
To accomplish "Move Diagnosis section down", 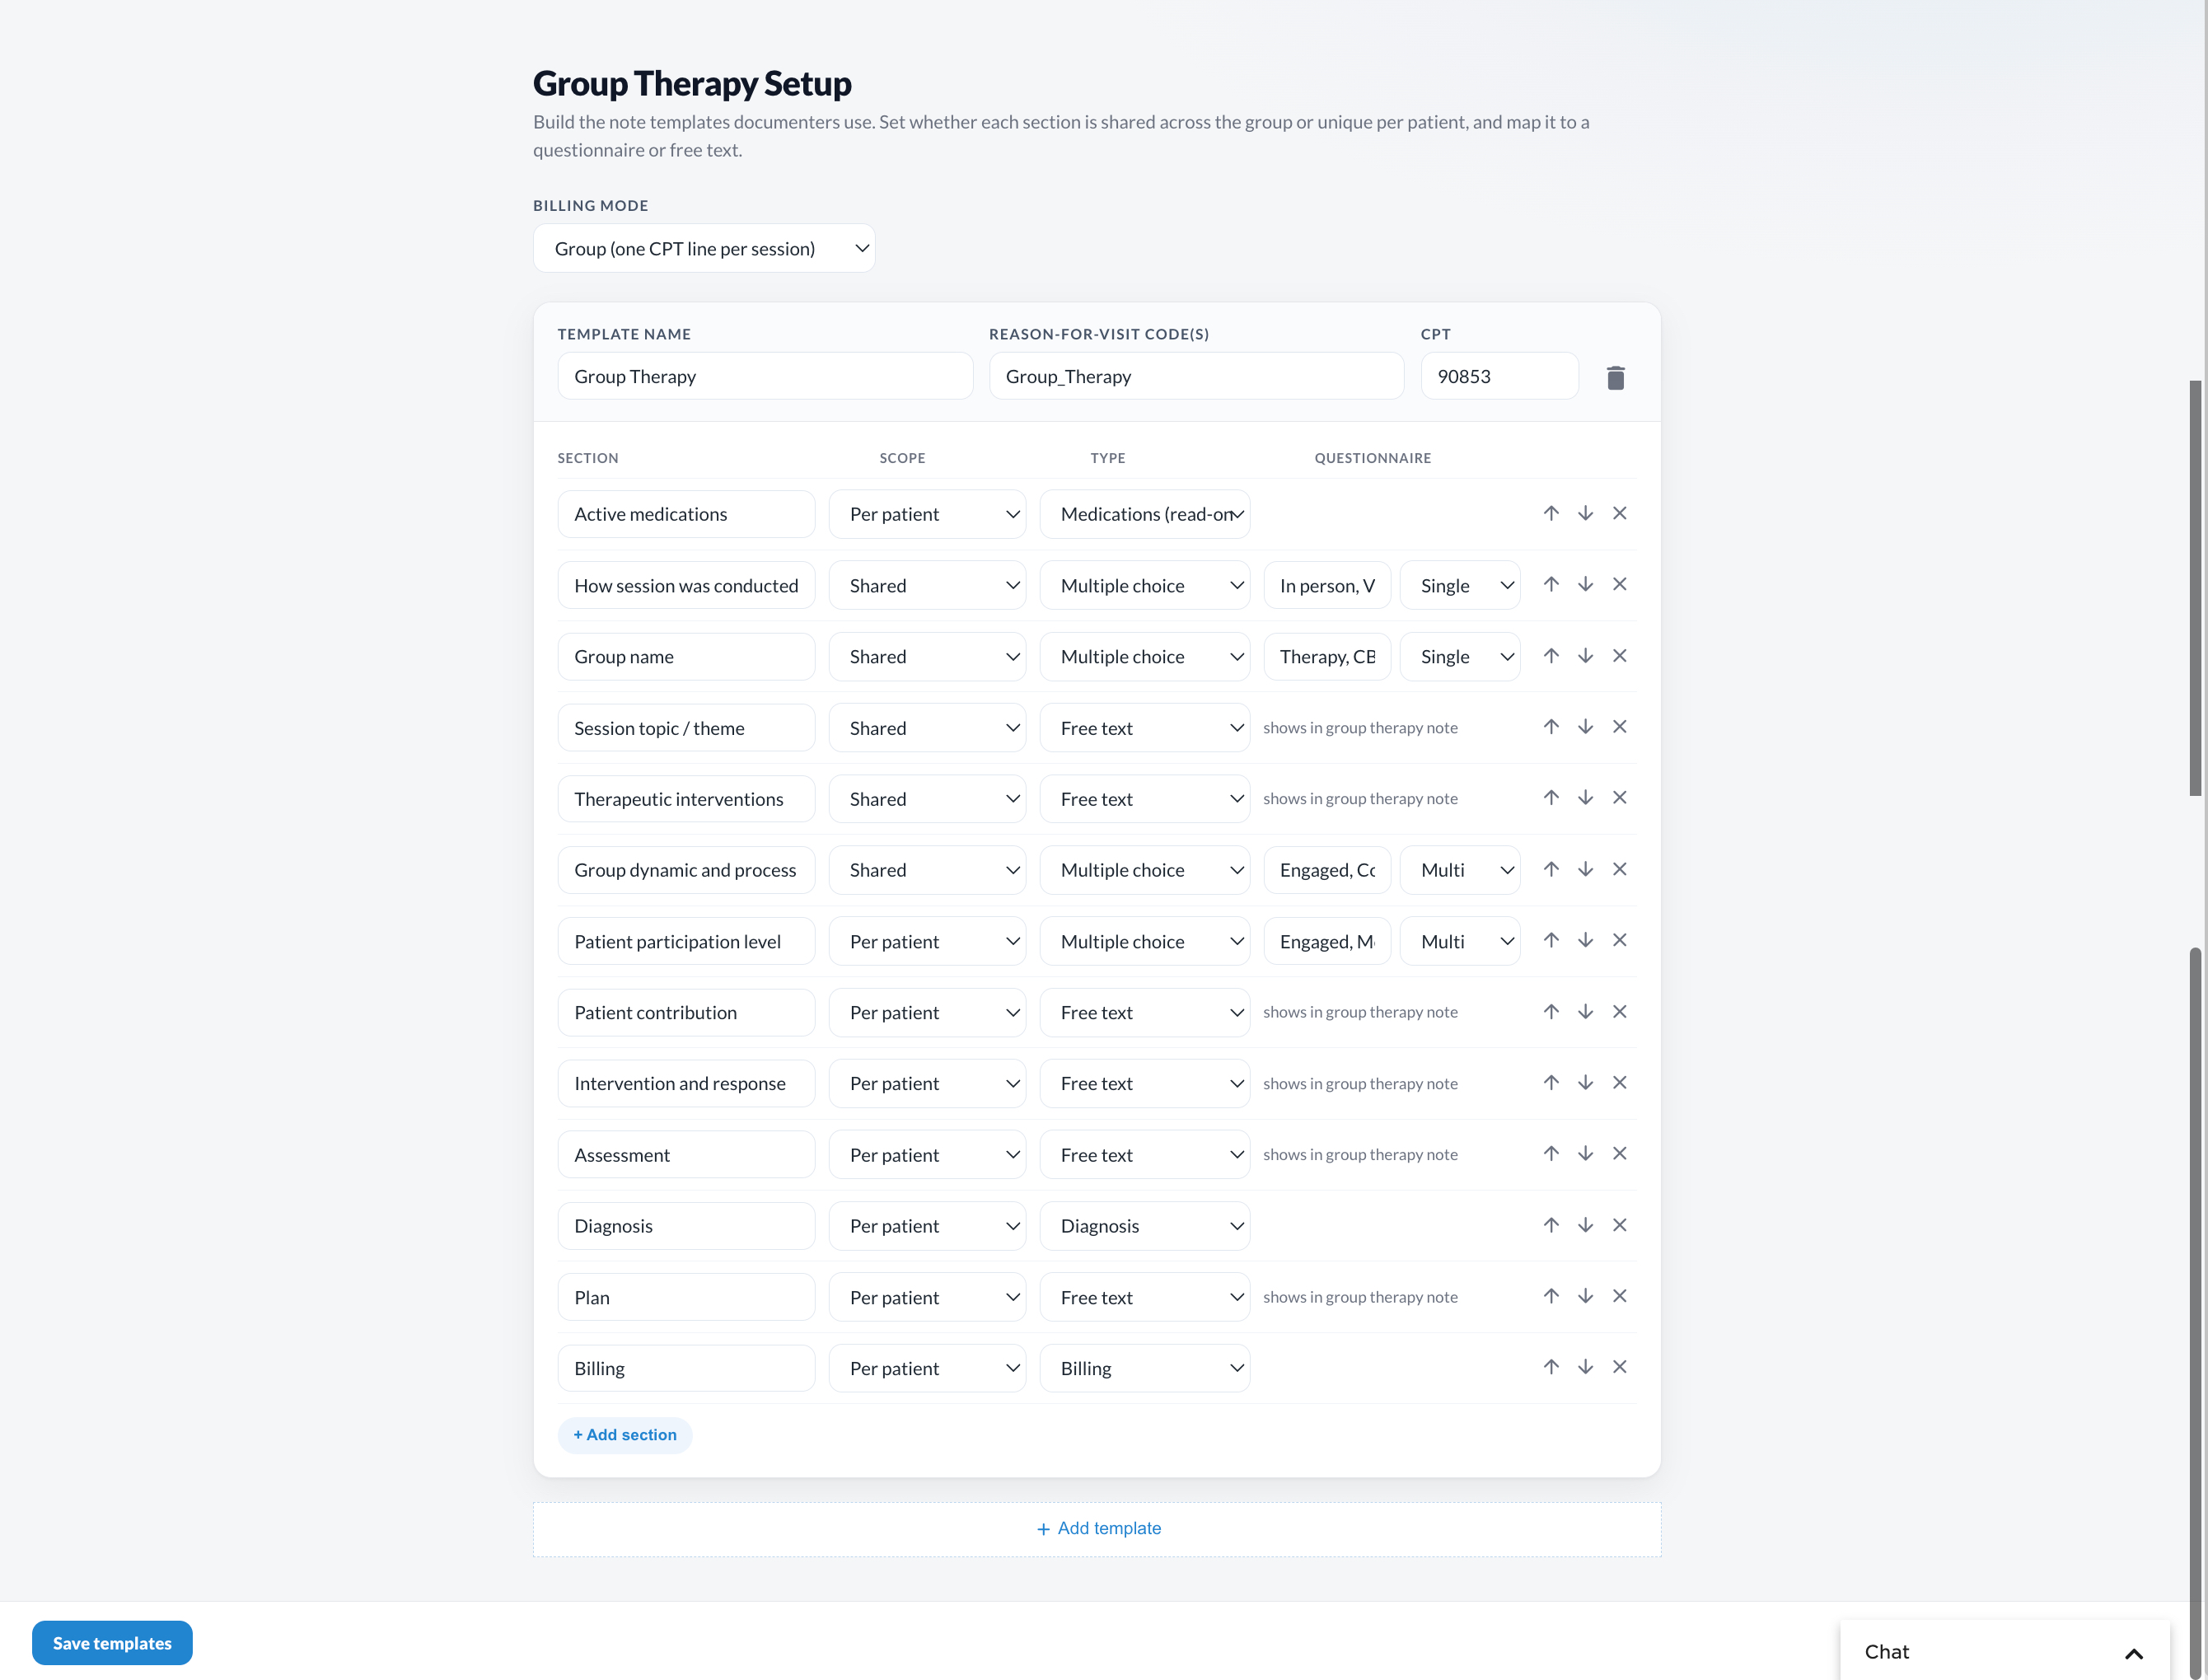I will [x=1585, y=1226].
